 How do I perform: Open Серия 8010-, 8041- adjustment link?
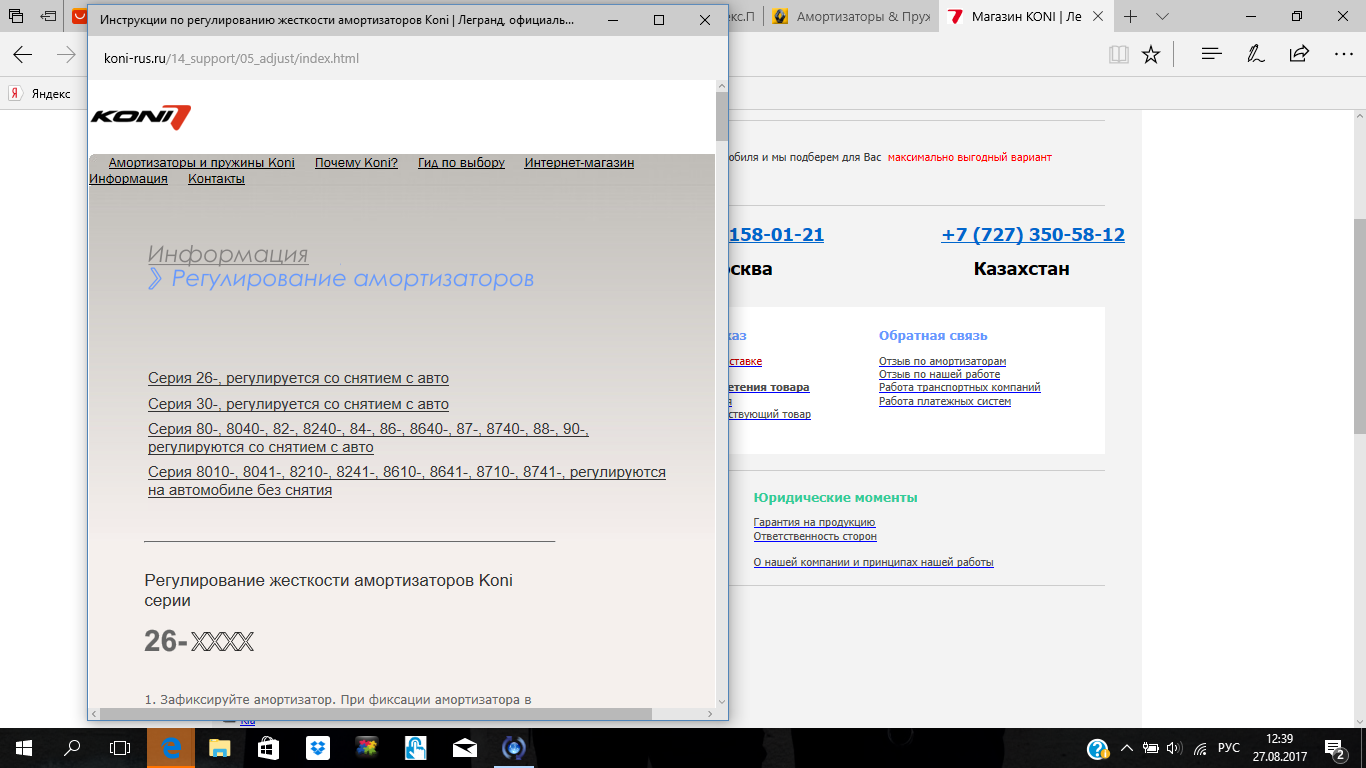[407, 481]
